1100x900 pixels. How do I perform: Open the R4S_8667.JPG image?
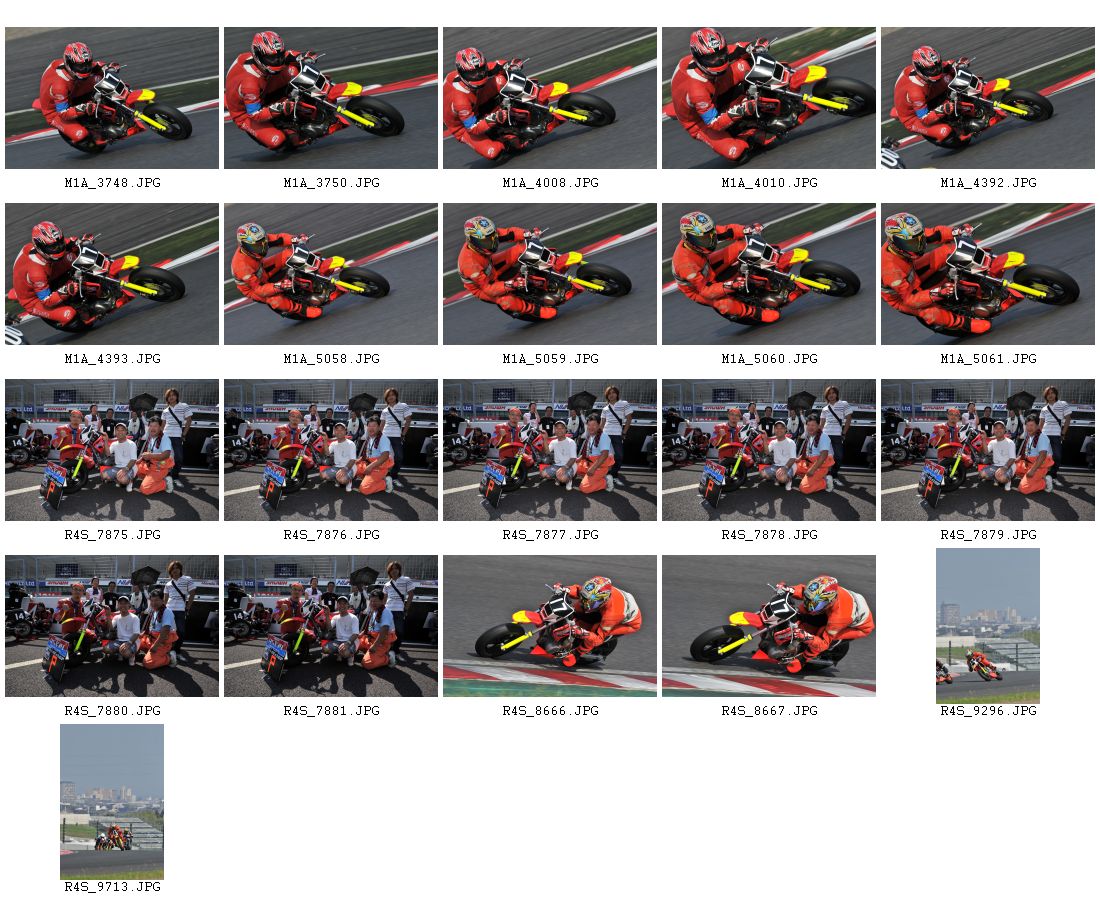[x=769, y=626]
